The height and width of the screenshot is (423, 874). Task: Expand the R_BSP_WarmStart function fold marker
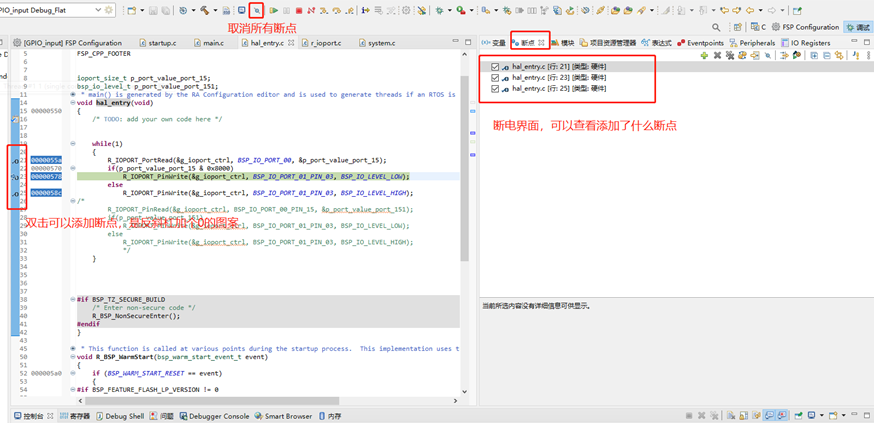tap(73, 357)
